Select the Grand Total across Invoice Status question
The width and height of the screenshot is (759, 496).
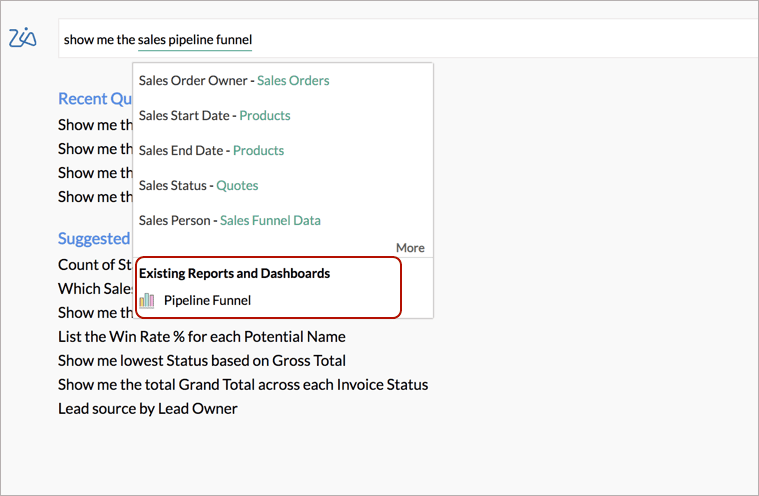242,385
